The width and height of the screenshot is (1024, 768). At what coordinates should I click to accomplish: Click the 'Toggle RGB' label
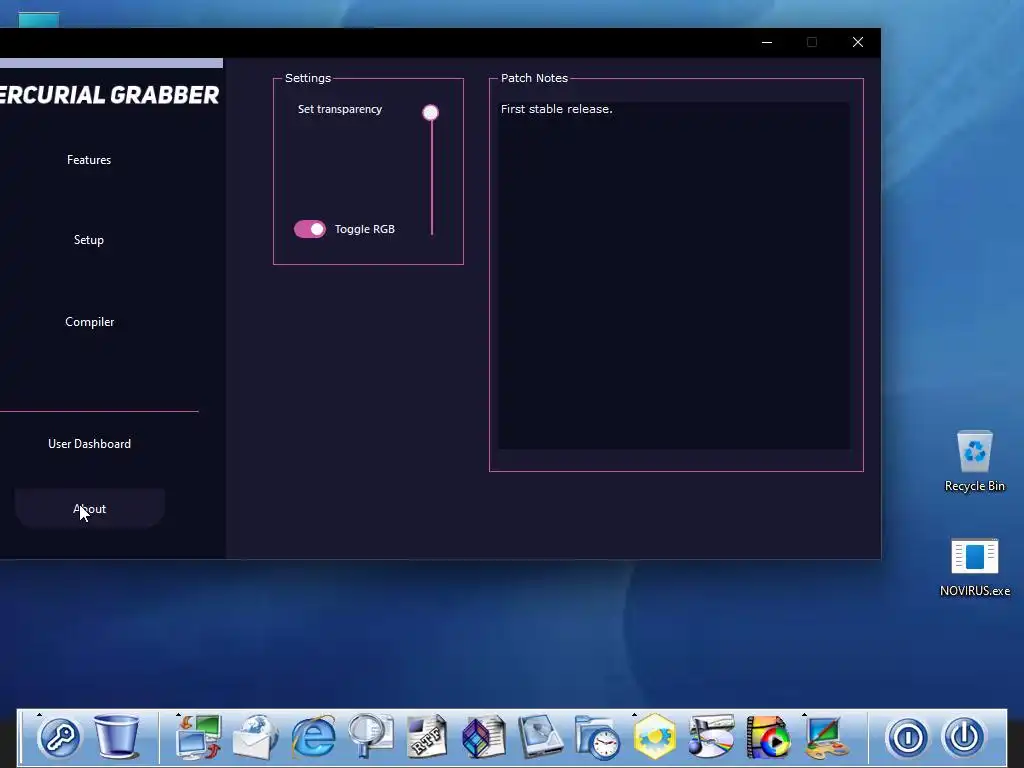click(364, 229)
